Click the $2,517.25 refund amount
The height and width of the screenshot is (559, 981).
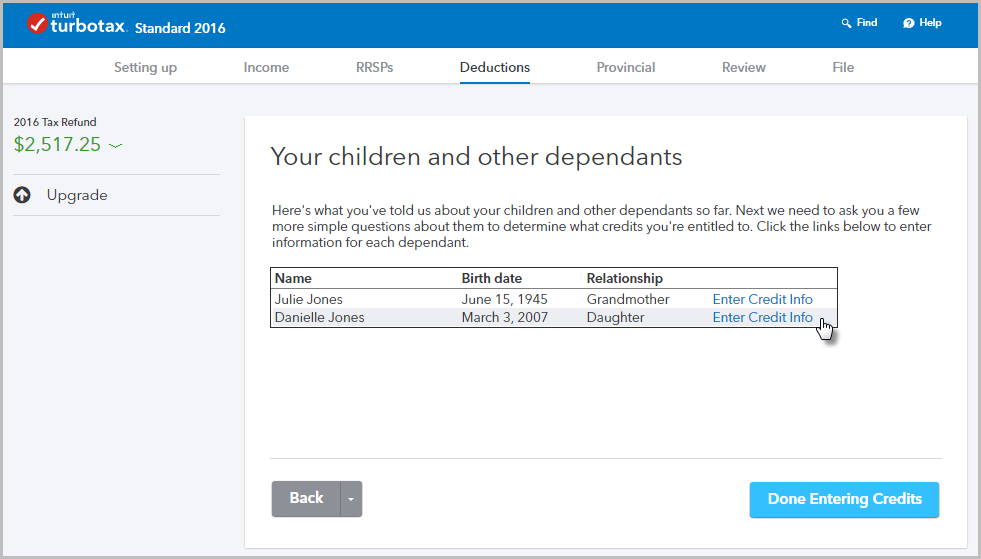(x=57, y=145)
